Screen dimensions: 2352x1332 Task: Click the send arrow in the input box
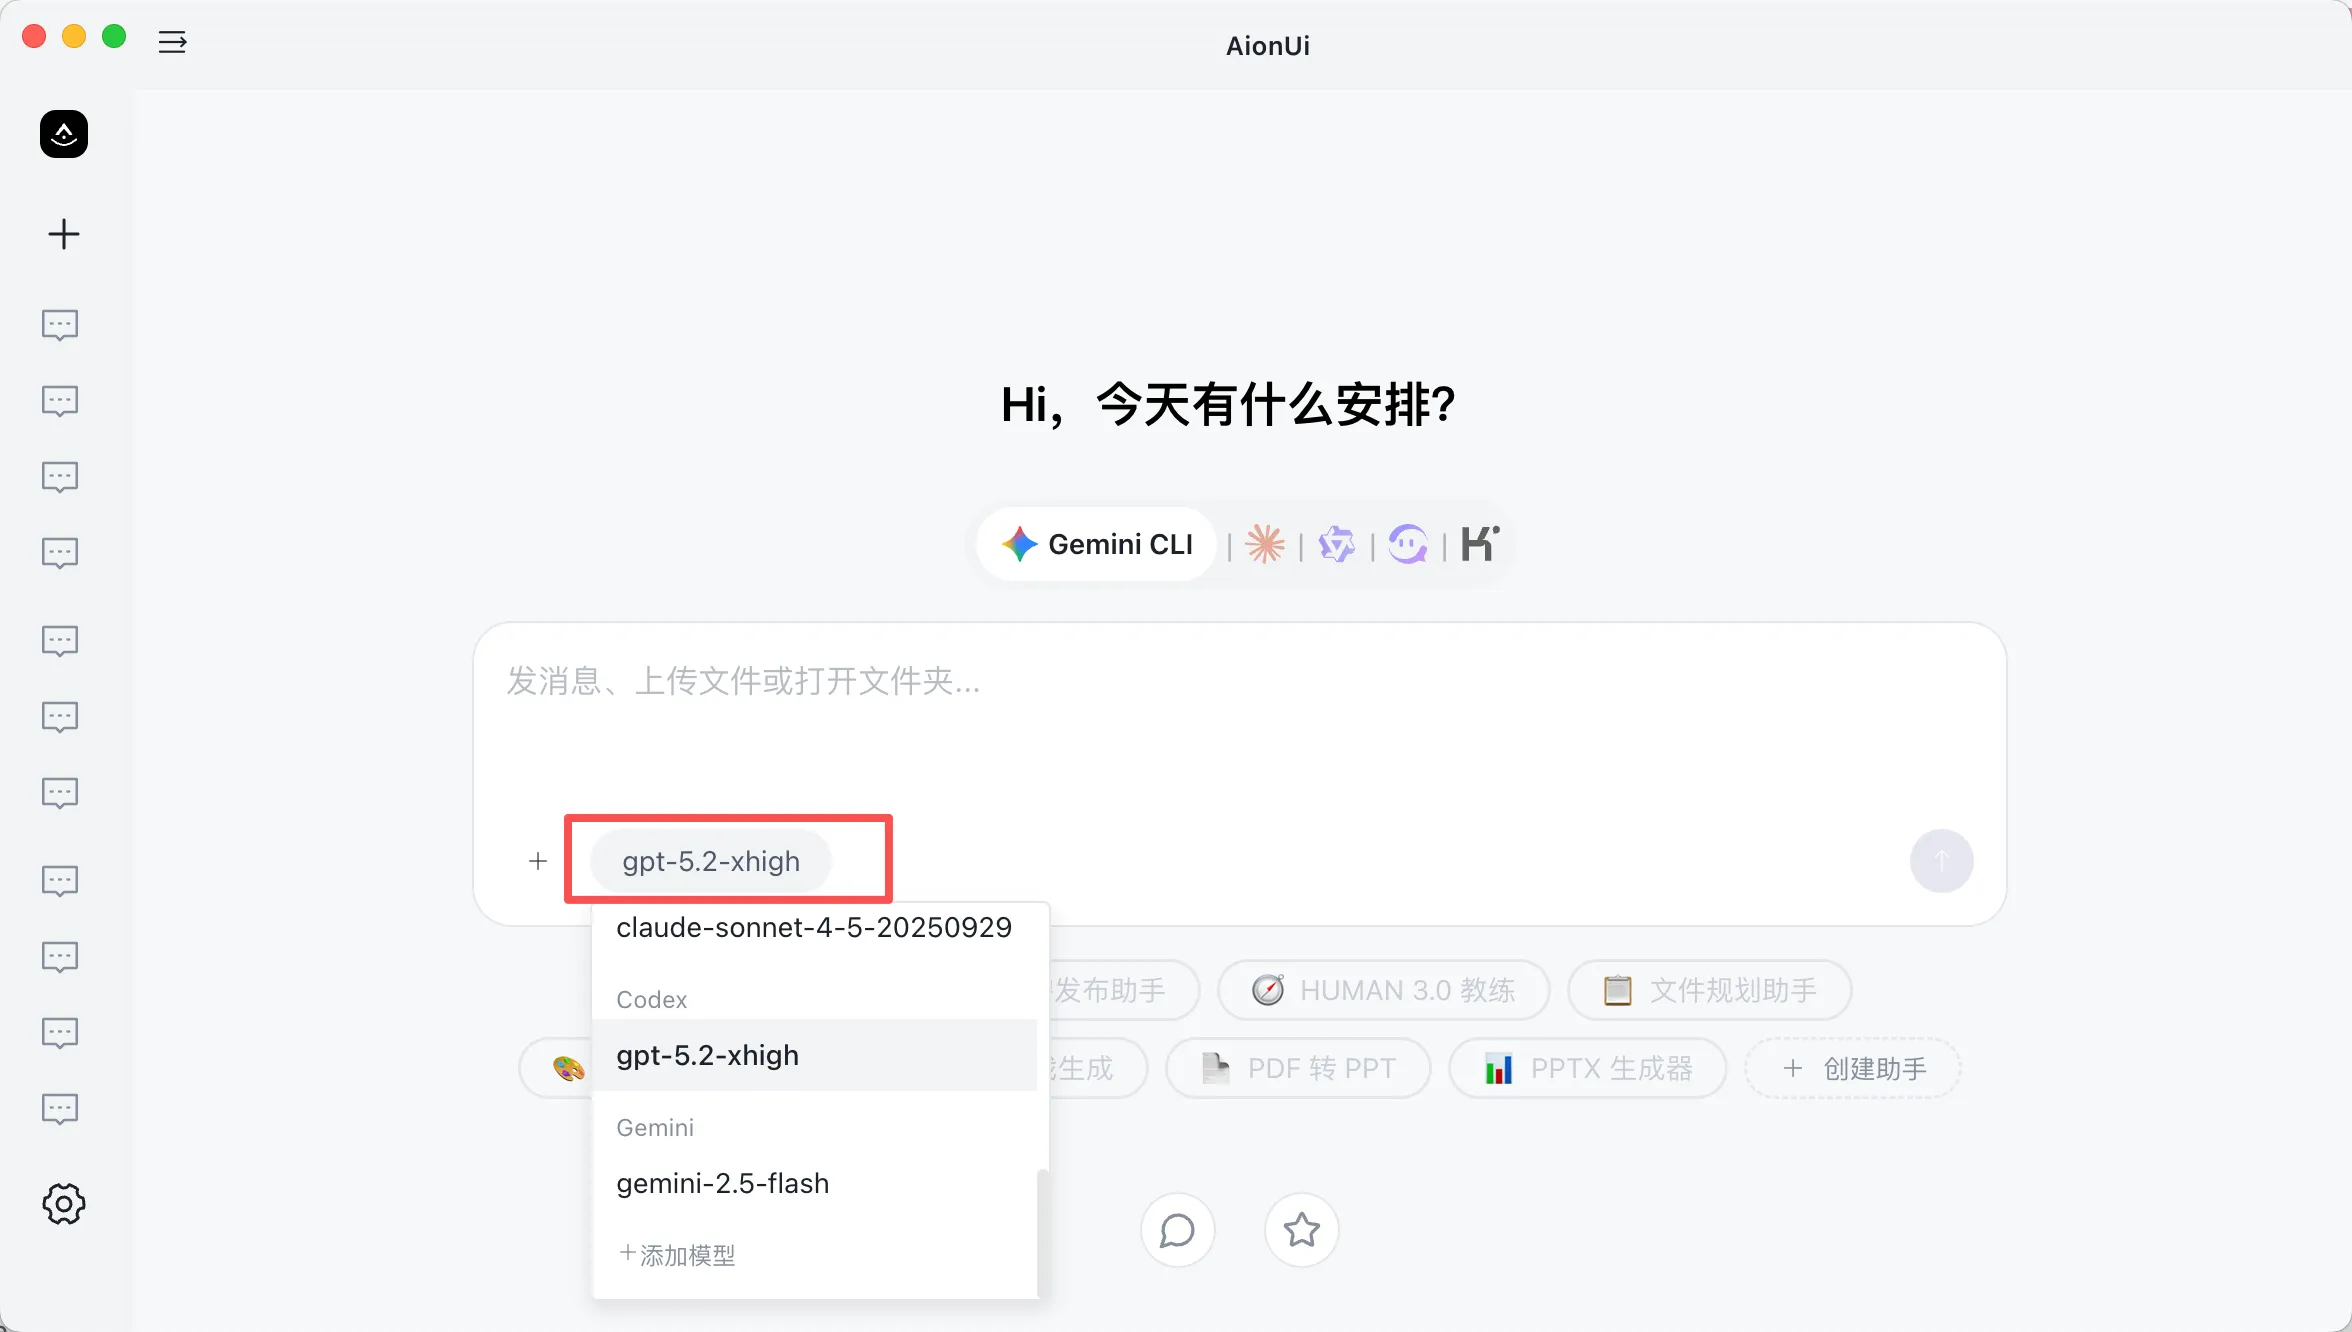(1940, 860)
